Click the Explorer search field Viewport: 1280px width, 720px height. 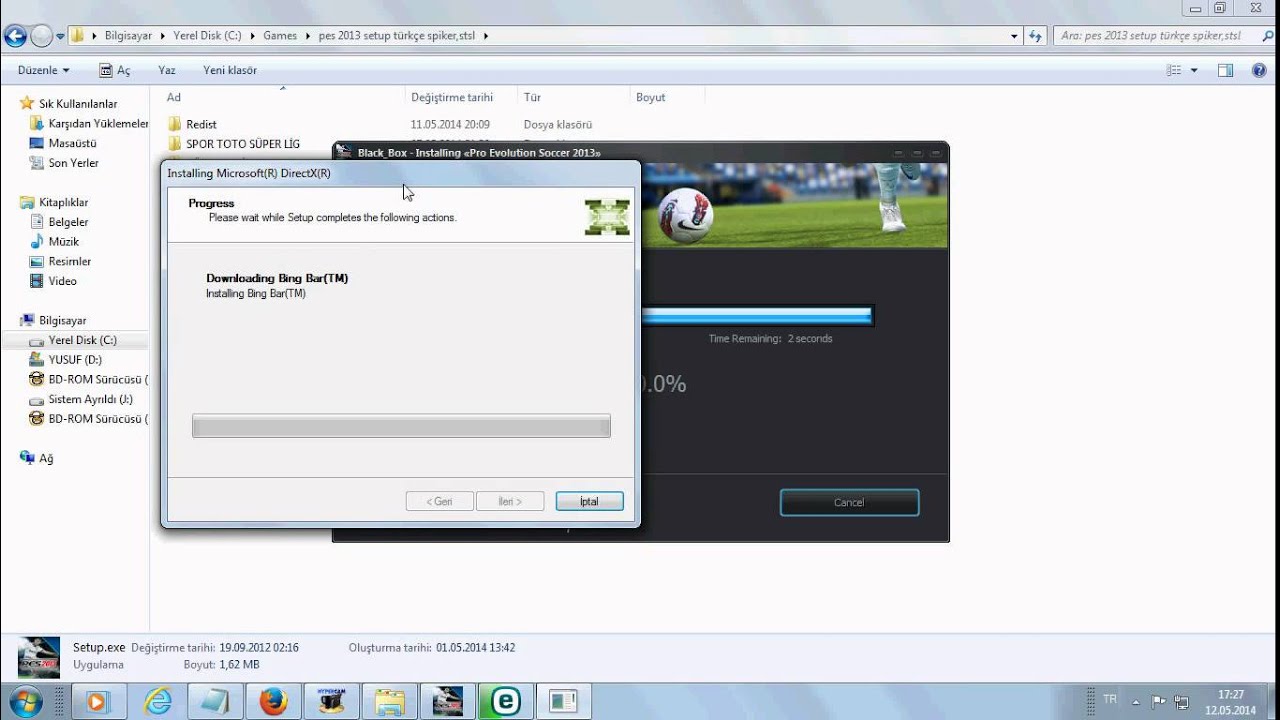(1155, 36)
